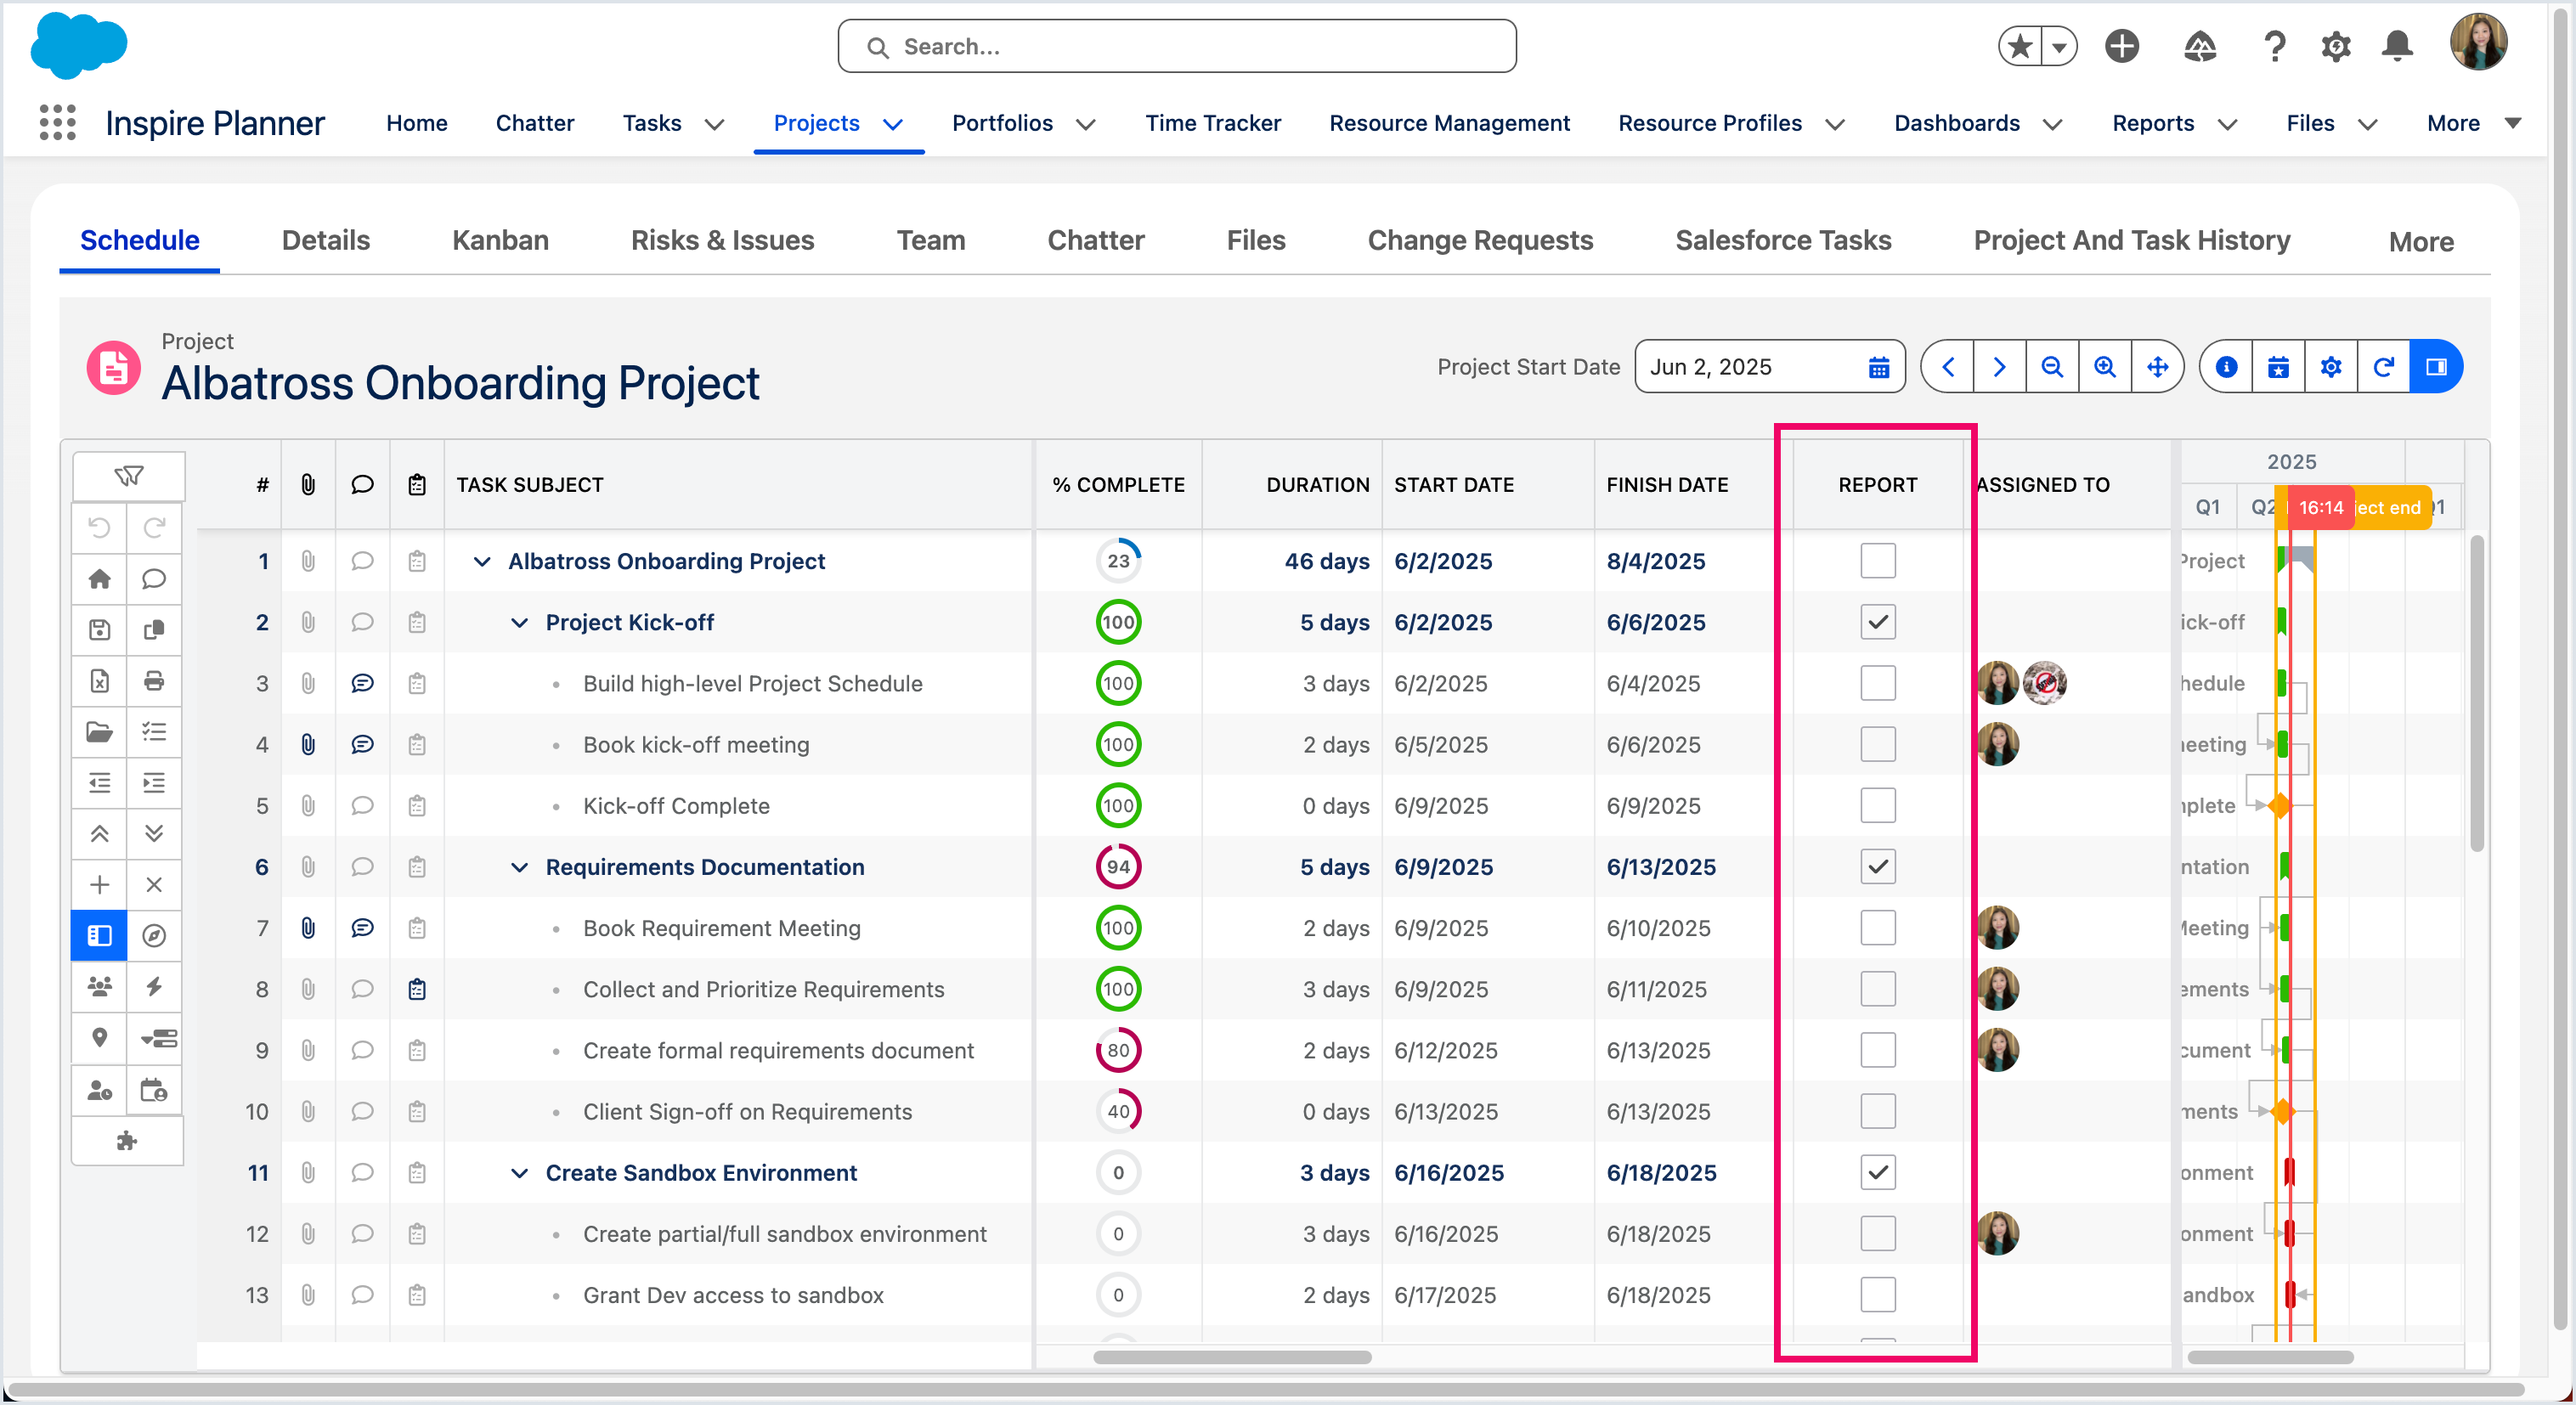Open the Projects nav dropdown arrow
Viewport: 2576px width, 1405px height.
pyautogui.click(x=893, y=124)
